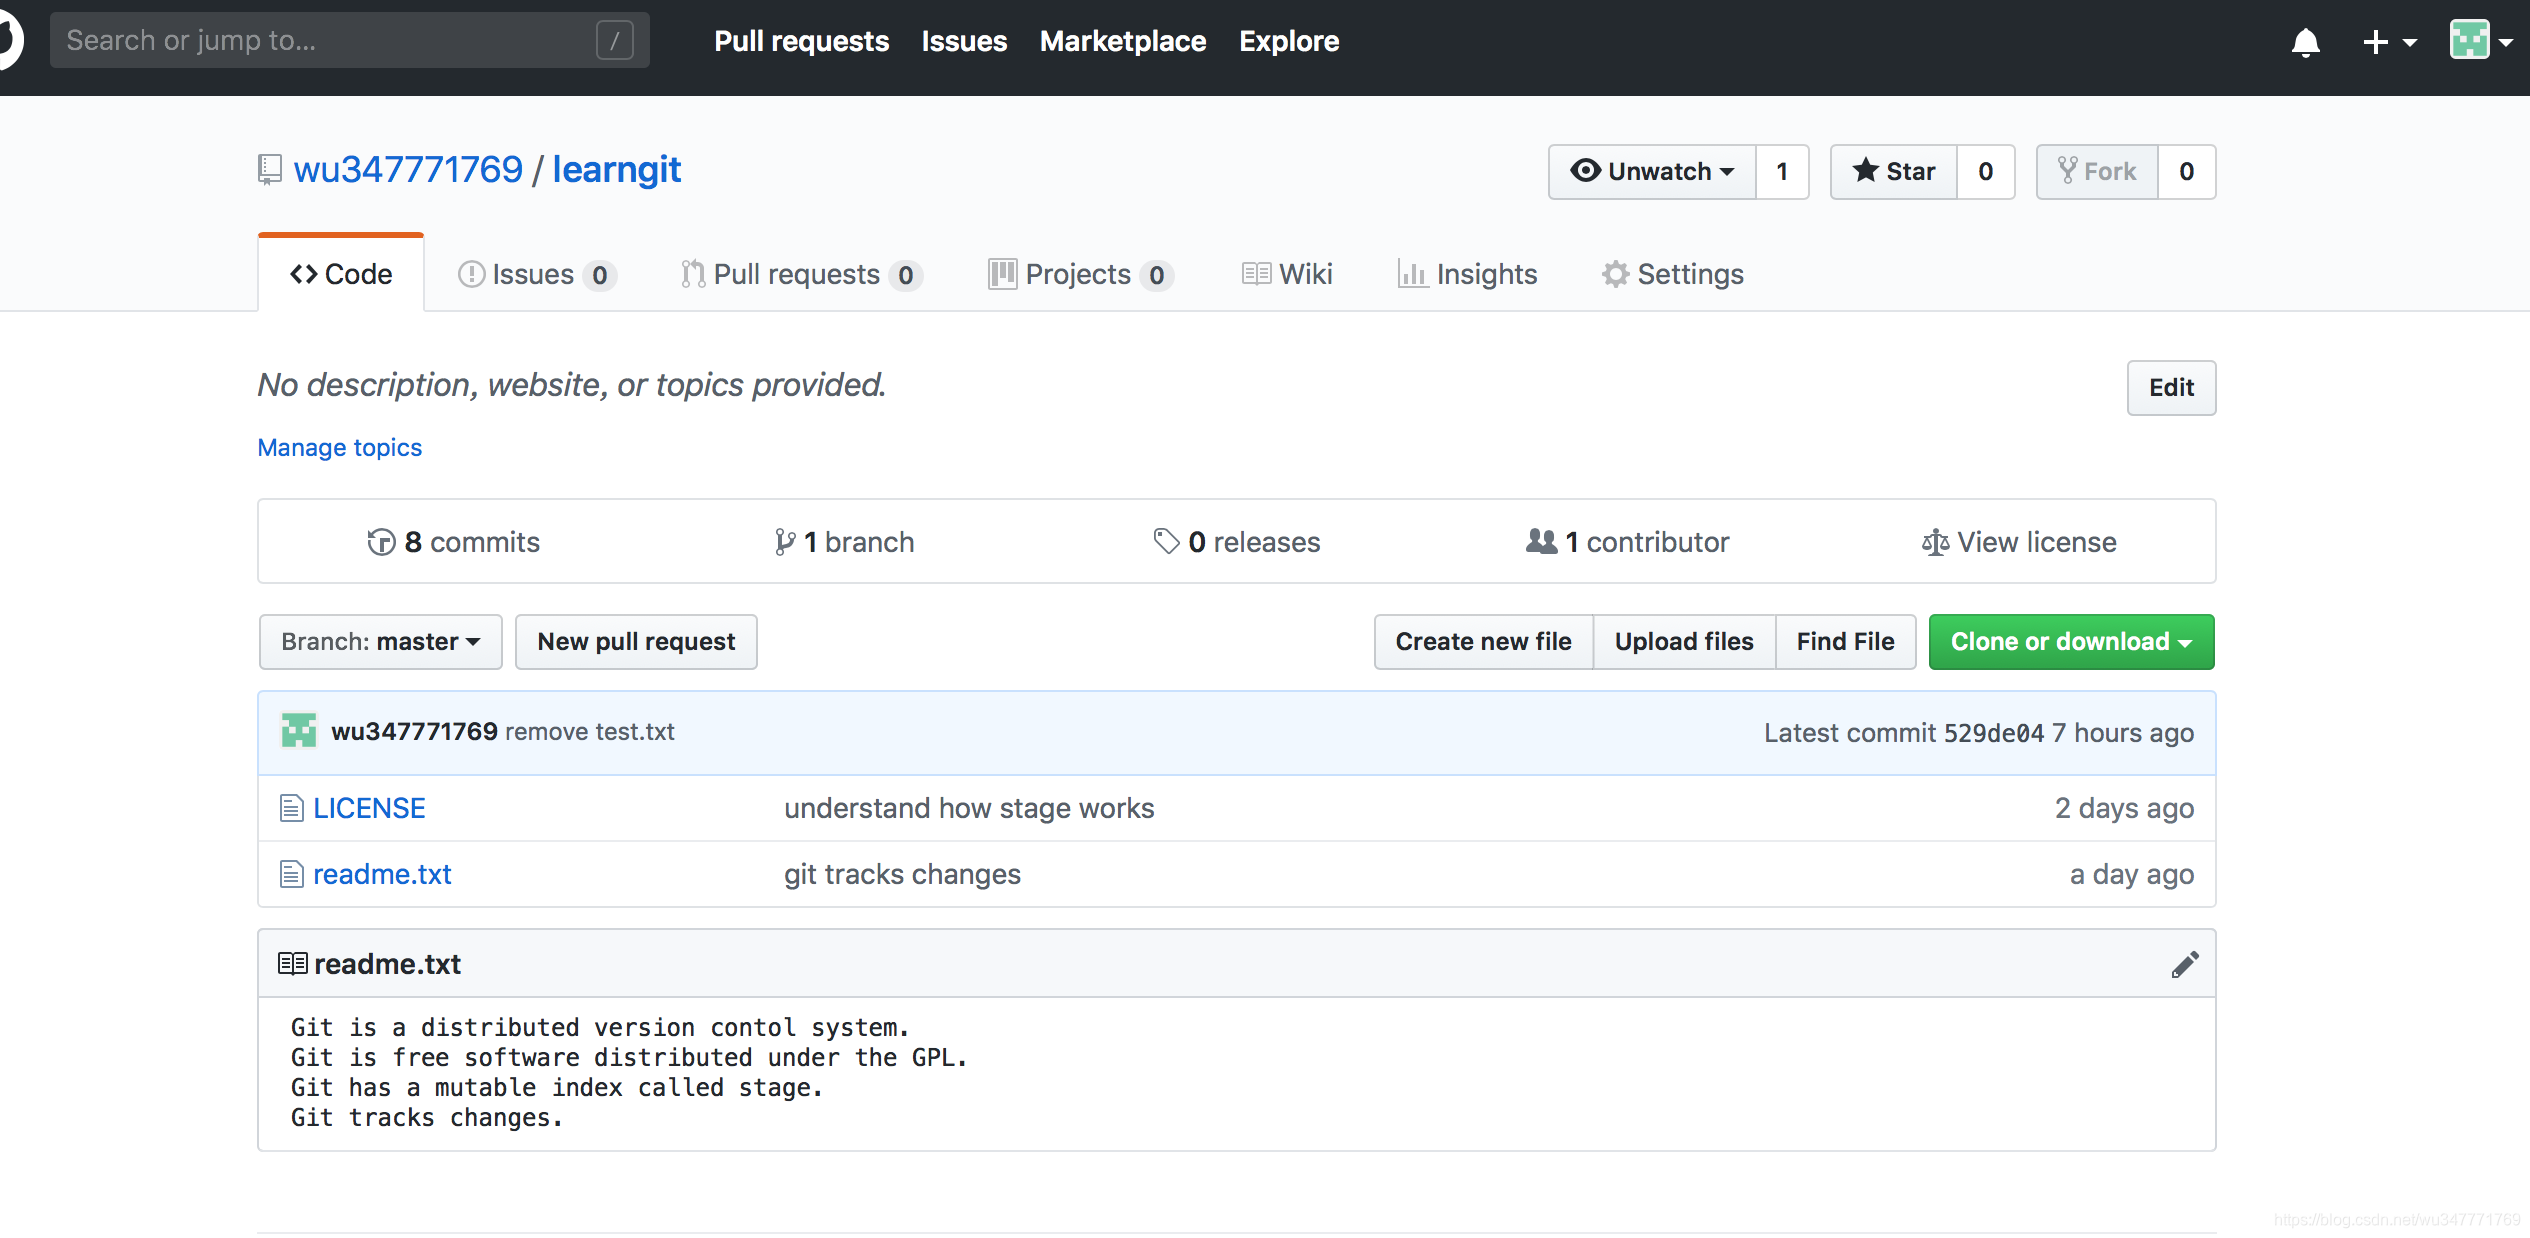Screen dimensions: 2530x1238
Task: Fork the repository
Action: coord(2097,172)
